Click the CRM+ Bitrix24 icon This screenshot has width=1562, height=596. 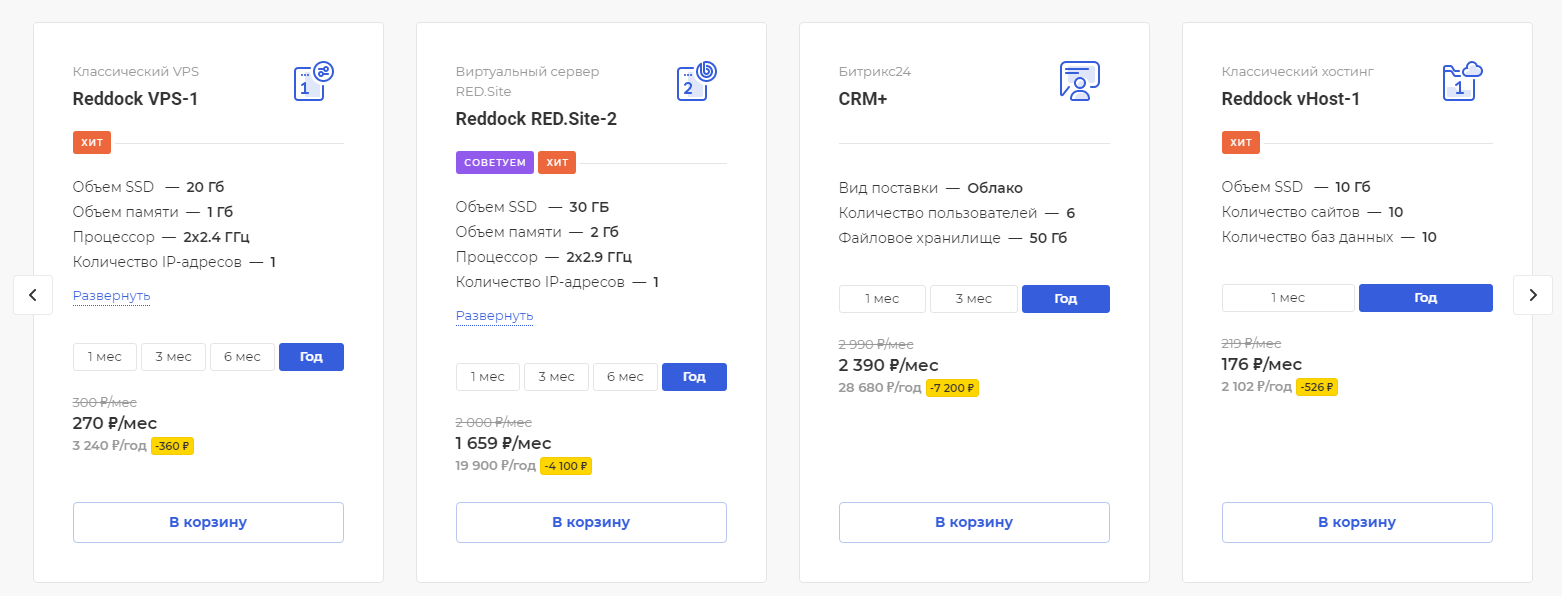click(x=1079, y=81)
